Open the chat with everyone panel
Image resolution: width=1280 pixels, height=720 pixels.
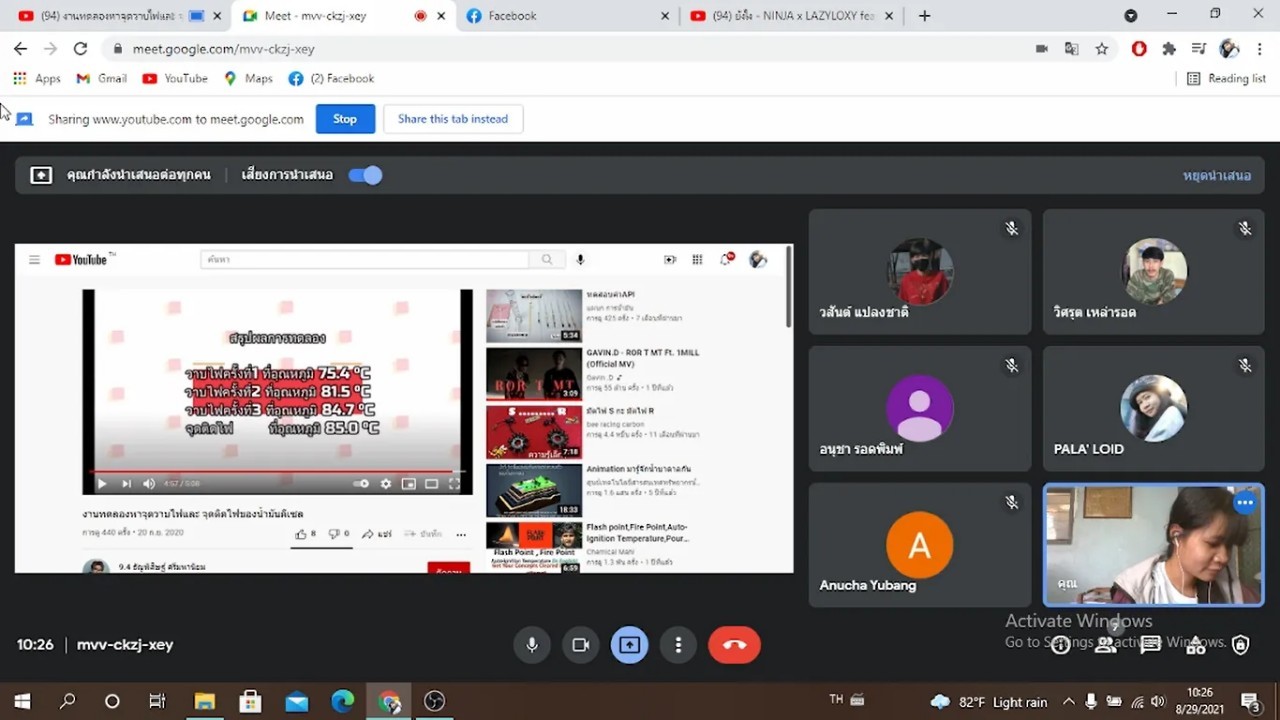[x=1150, y=645]
